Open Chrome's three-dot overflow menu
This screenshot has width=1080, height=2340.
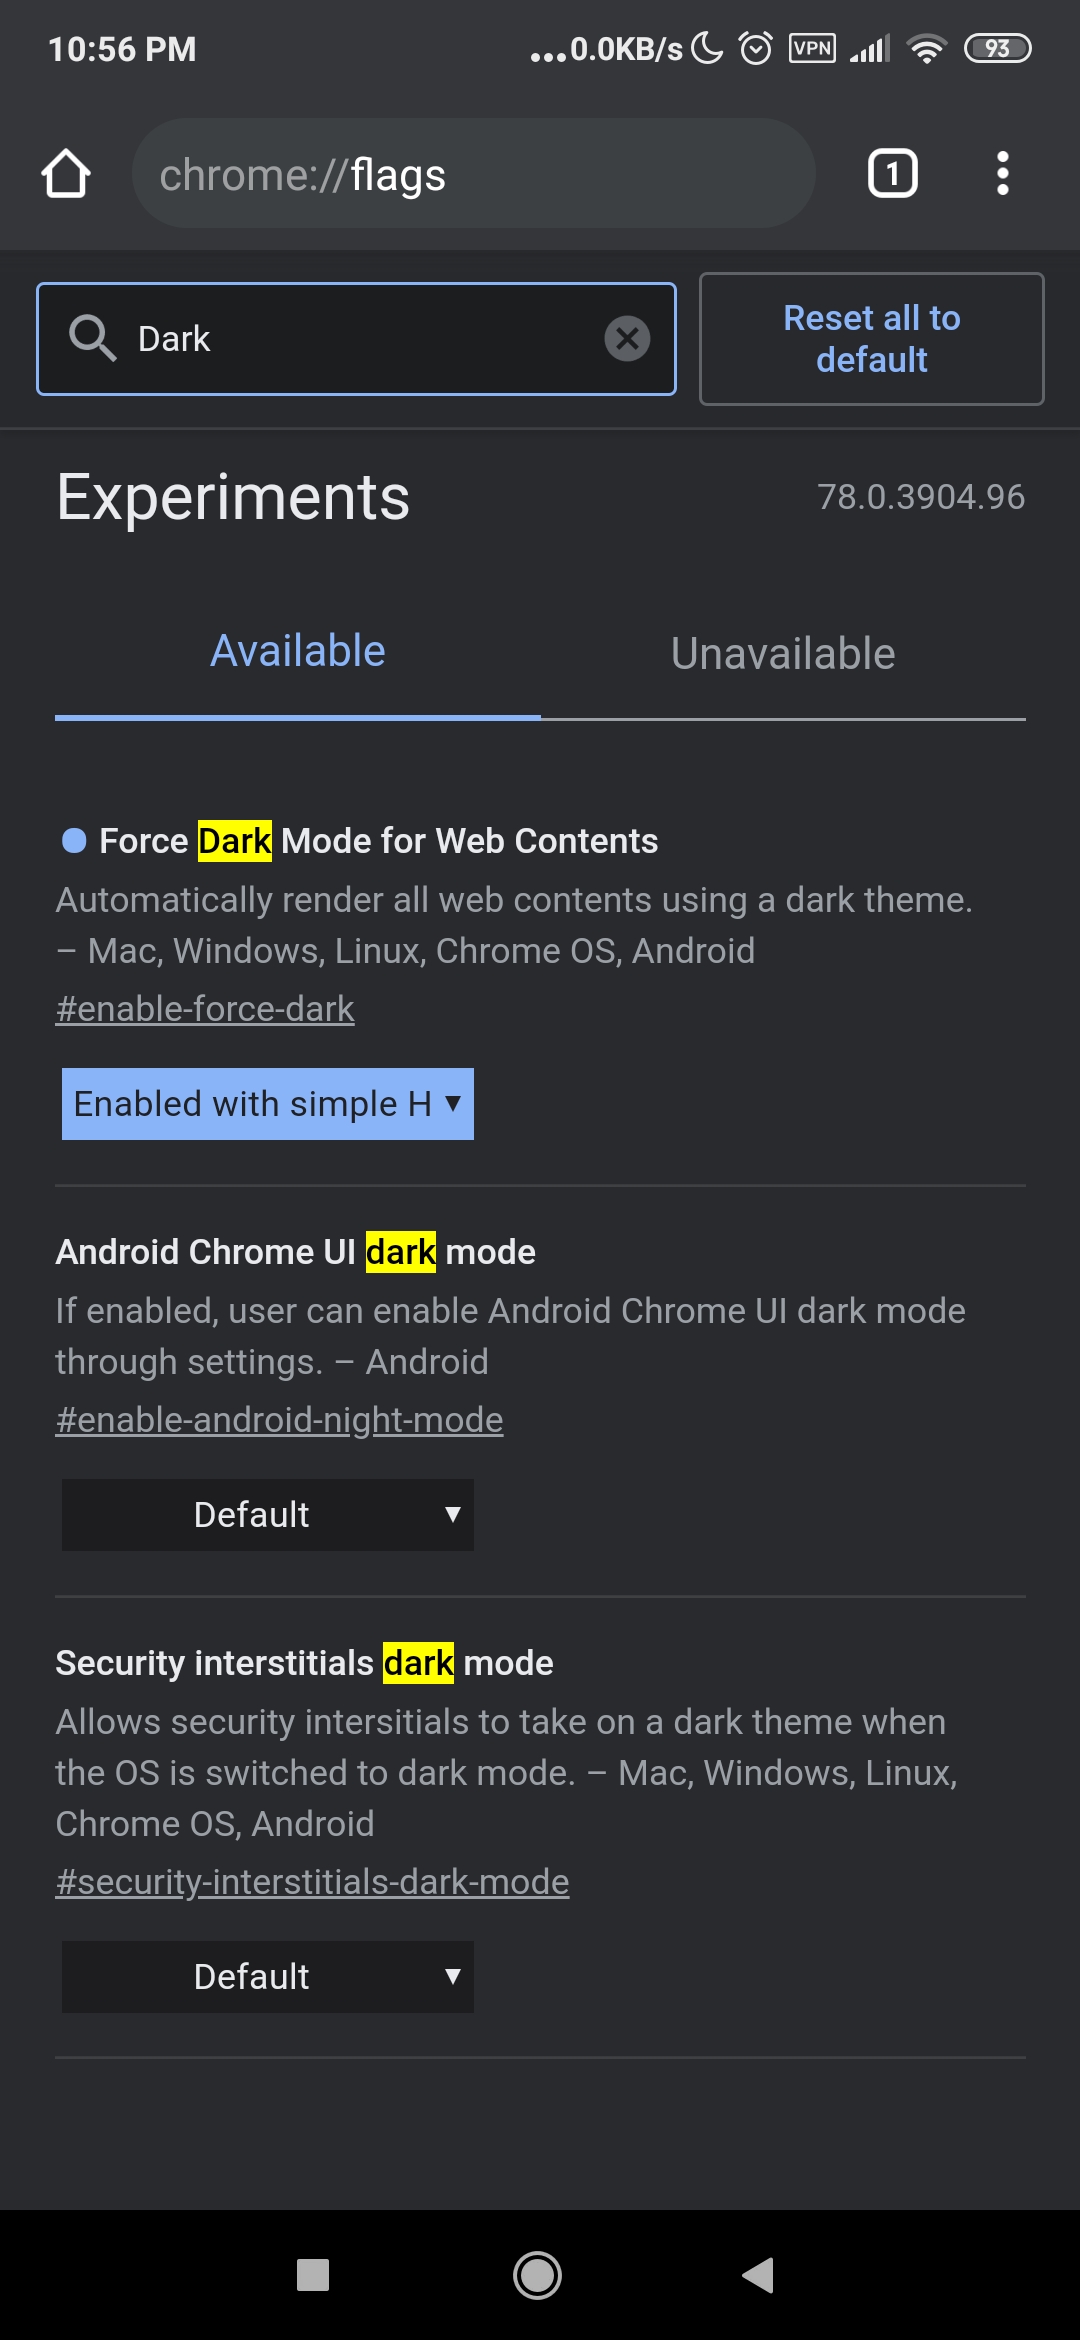pyautogui.click(x=1003, y=173)
